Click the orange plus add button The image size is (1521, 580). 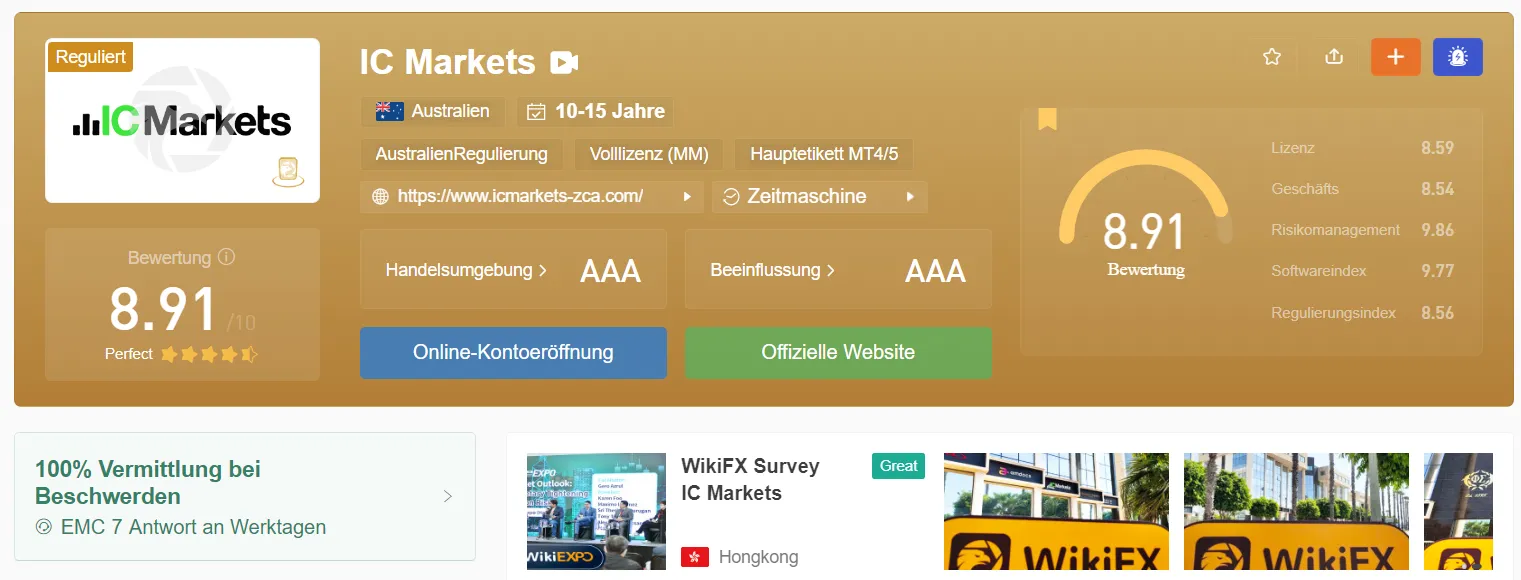tap(1396, 57)
